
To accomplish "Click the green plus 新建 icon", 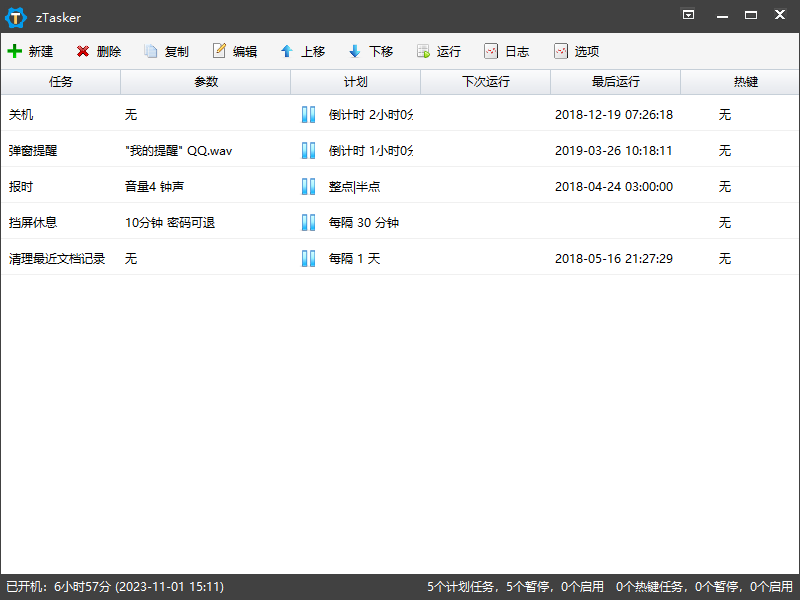I will [14, 51].
